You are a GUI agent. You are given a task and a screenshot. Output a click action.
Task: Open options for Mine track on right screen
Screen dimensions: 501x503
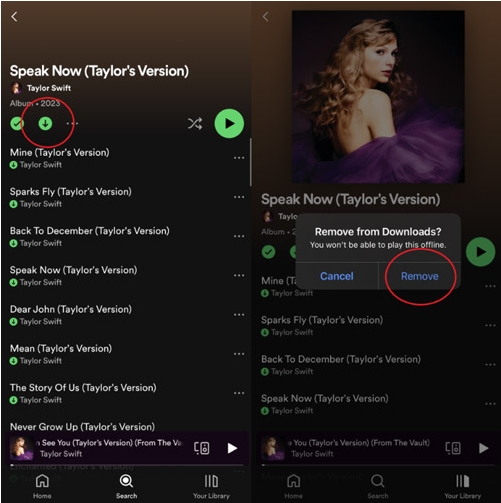pyautogui.click(x=490, y=286)
